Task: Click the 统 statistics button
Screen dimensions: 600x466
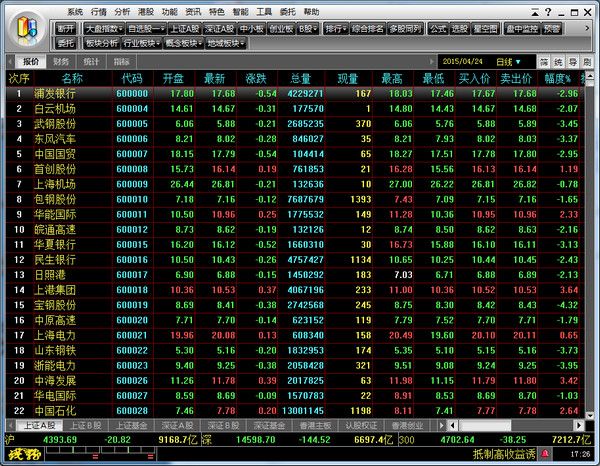Action: [x=558, y=62]
